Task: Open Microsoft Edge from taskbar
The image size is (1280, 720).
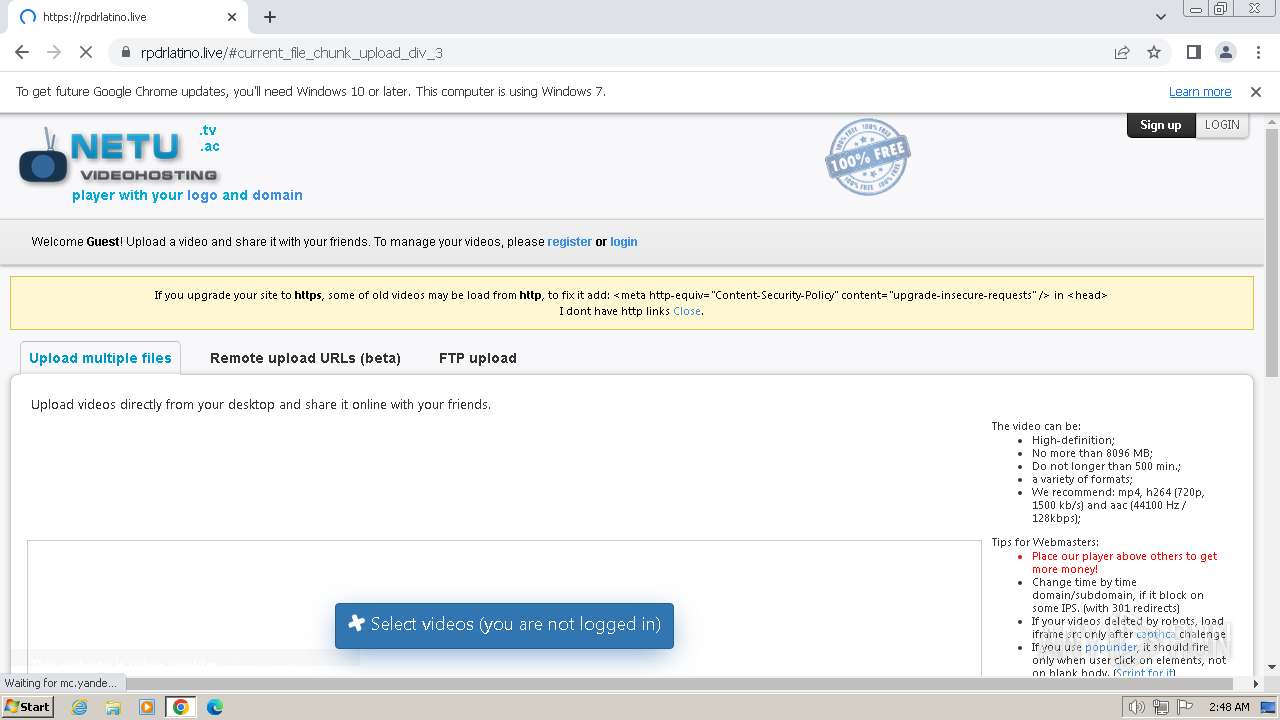Action: tap(215, 707)
